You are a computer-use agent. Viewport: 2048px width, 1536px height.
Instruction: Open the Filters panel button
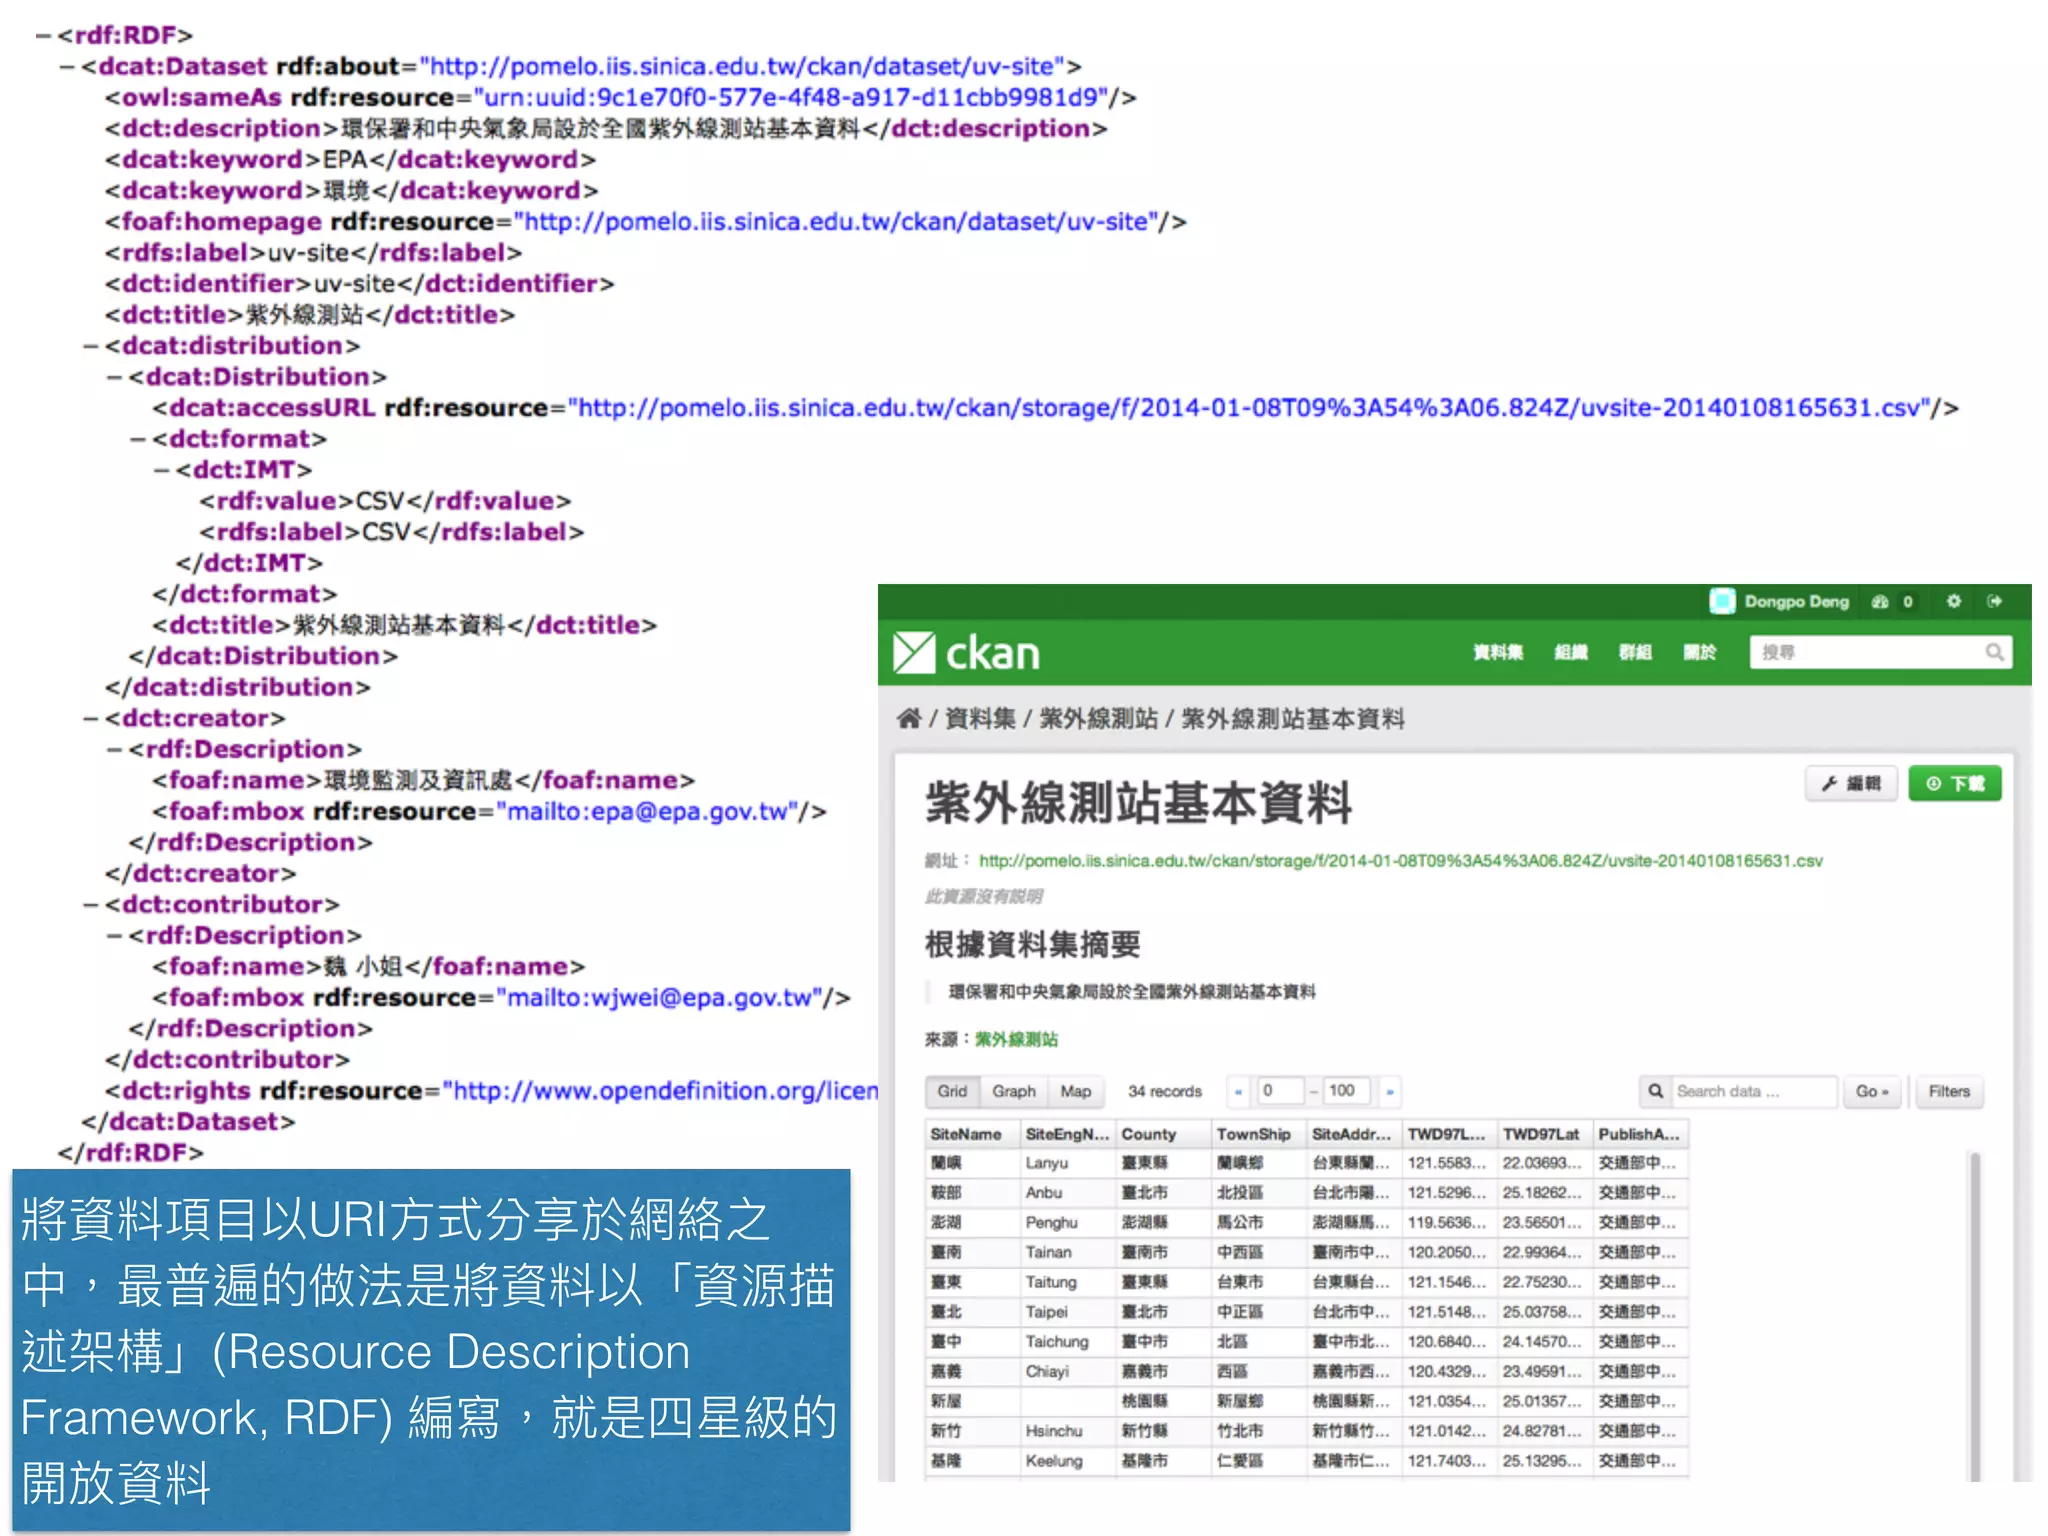pos(1948,1091)
